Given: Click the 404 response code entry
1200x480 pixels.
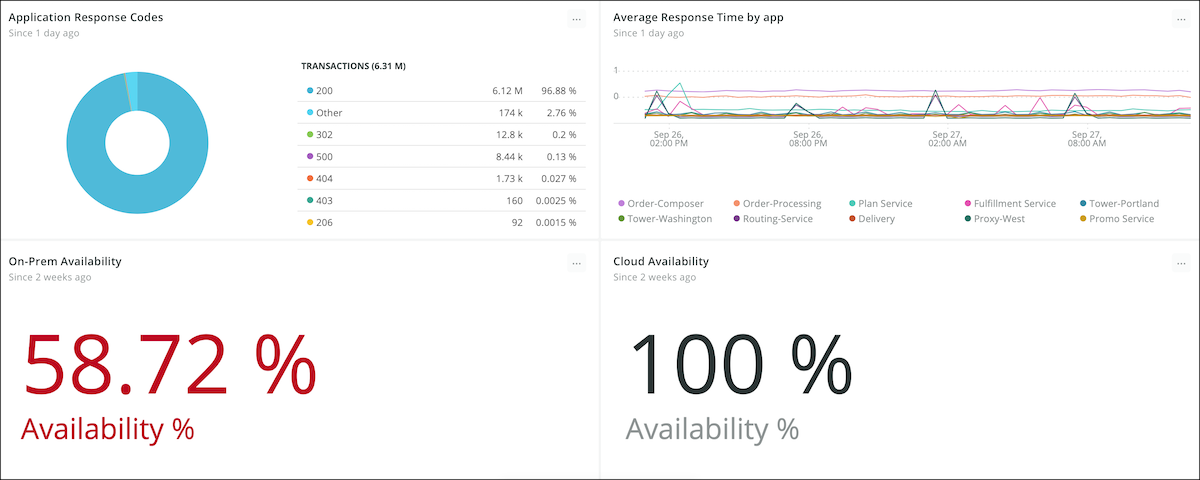Looking at the screenshot, I should [x=441, y=178].
